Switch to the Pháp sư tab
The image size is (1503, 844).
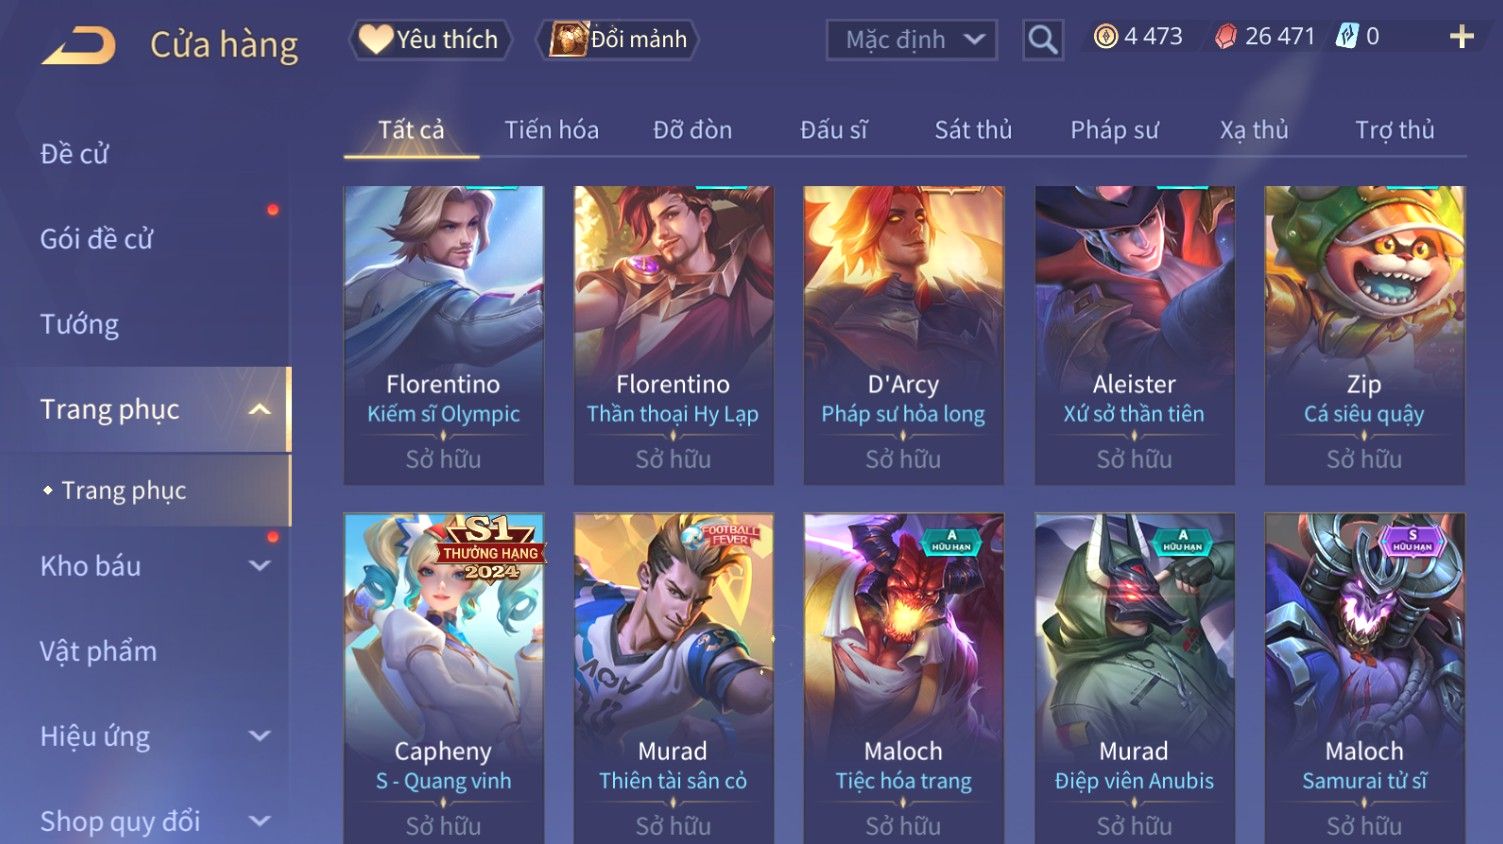[x=1114, y=130]
